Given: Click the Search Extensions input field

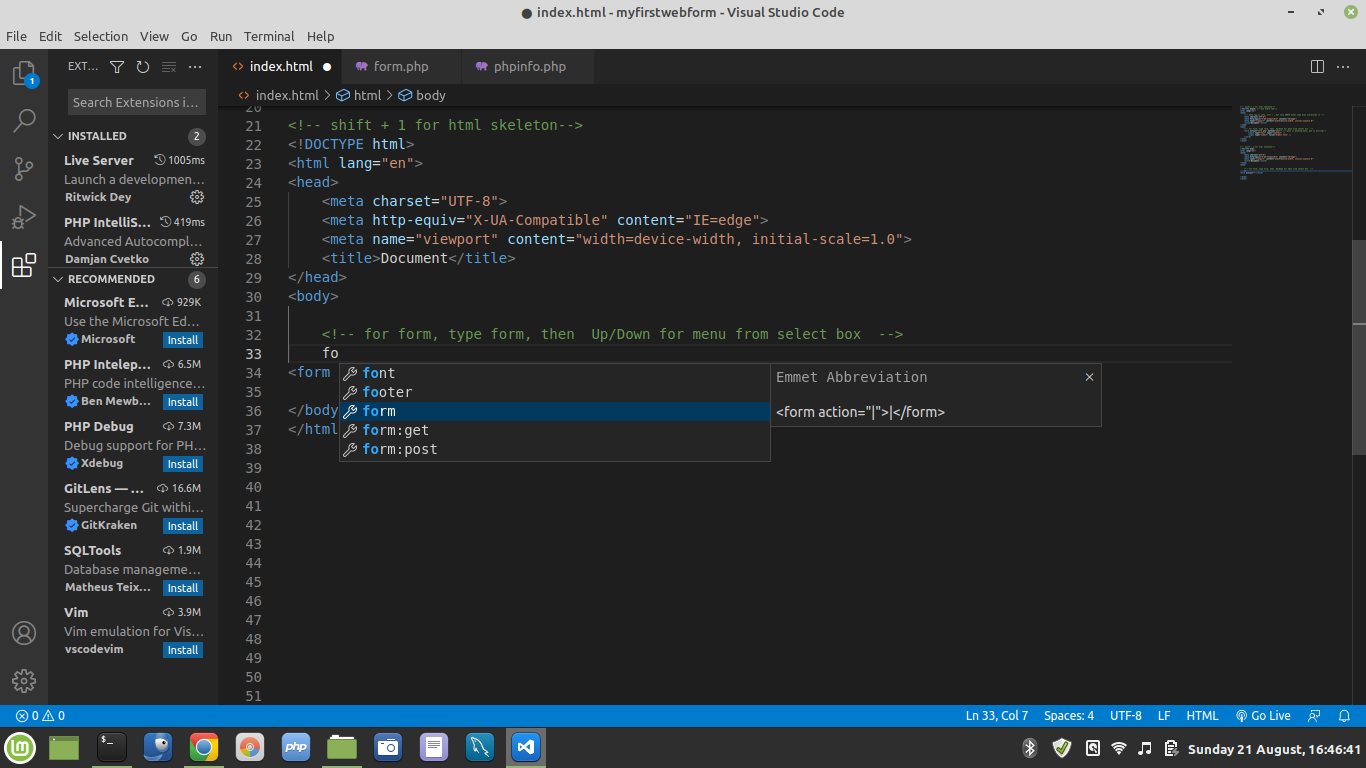Looking at the screenshot, I should (136, 102).
